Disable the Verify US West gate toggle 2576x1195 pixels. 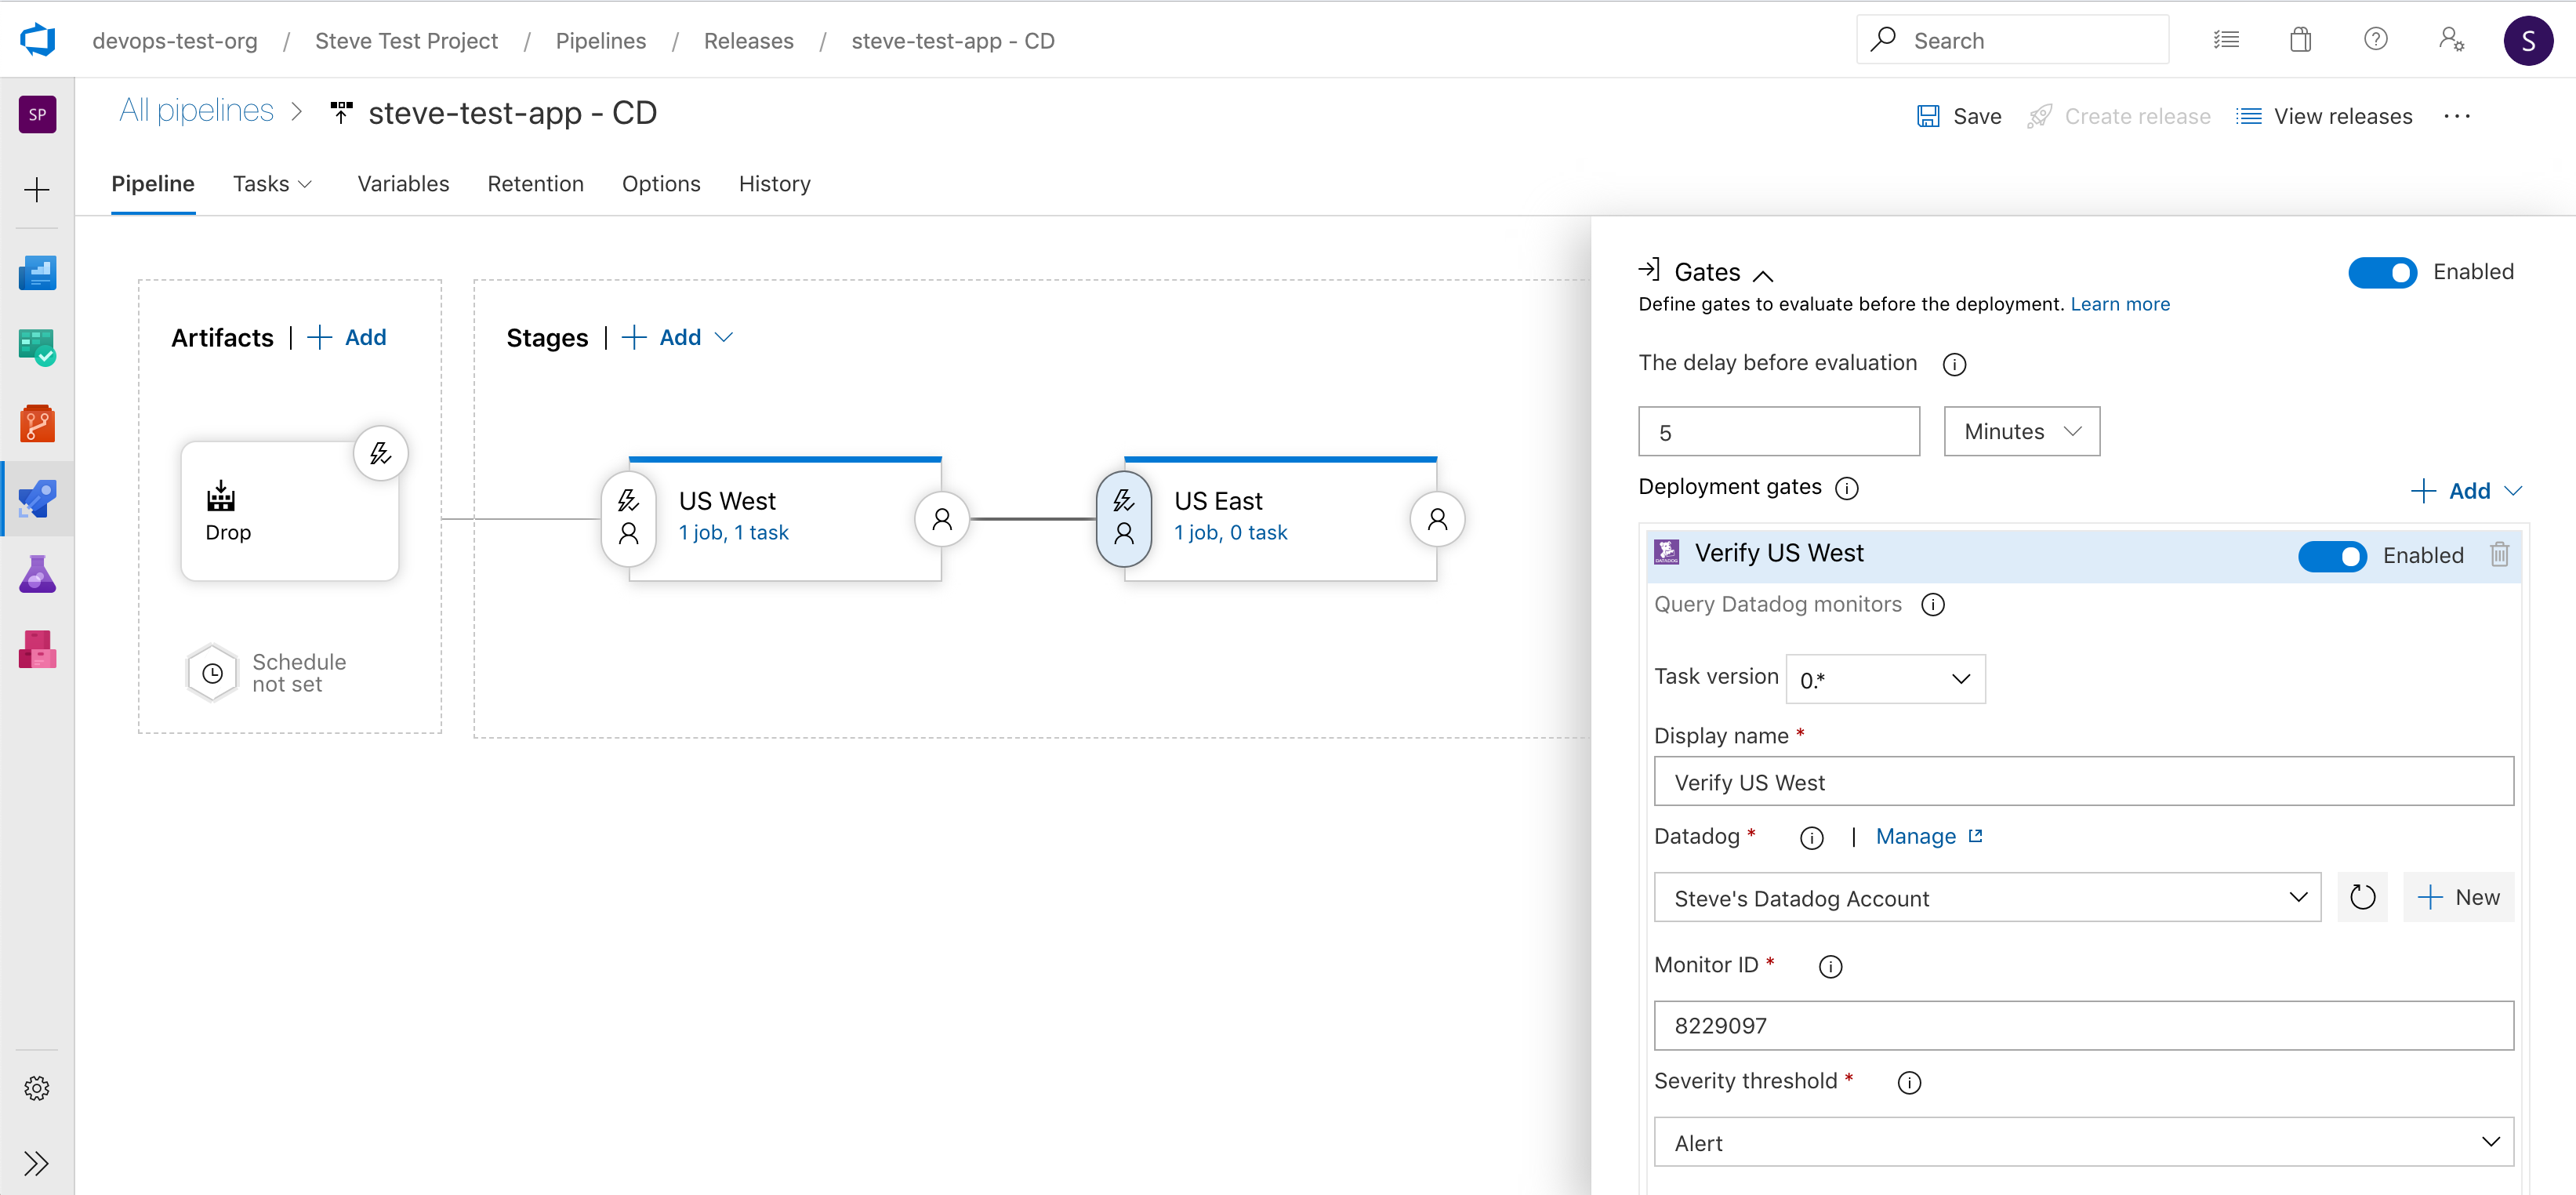click(2334, 556)
